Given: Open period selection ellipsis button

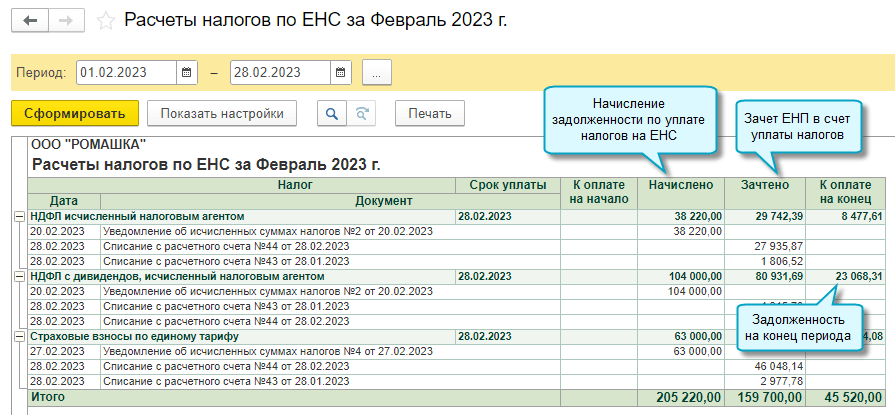Looking at the screenshot, I should [x=376, y=73].
